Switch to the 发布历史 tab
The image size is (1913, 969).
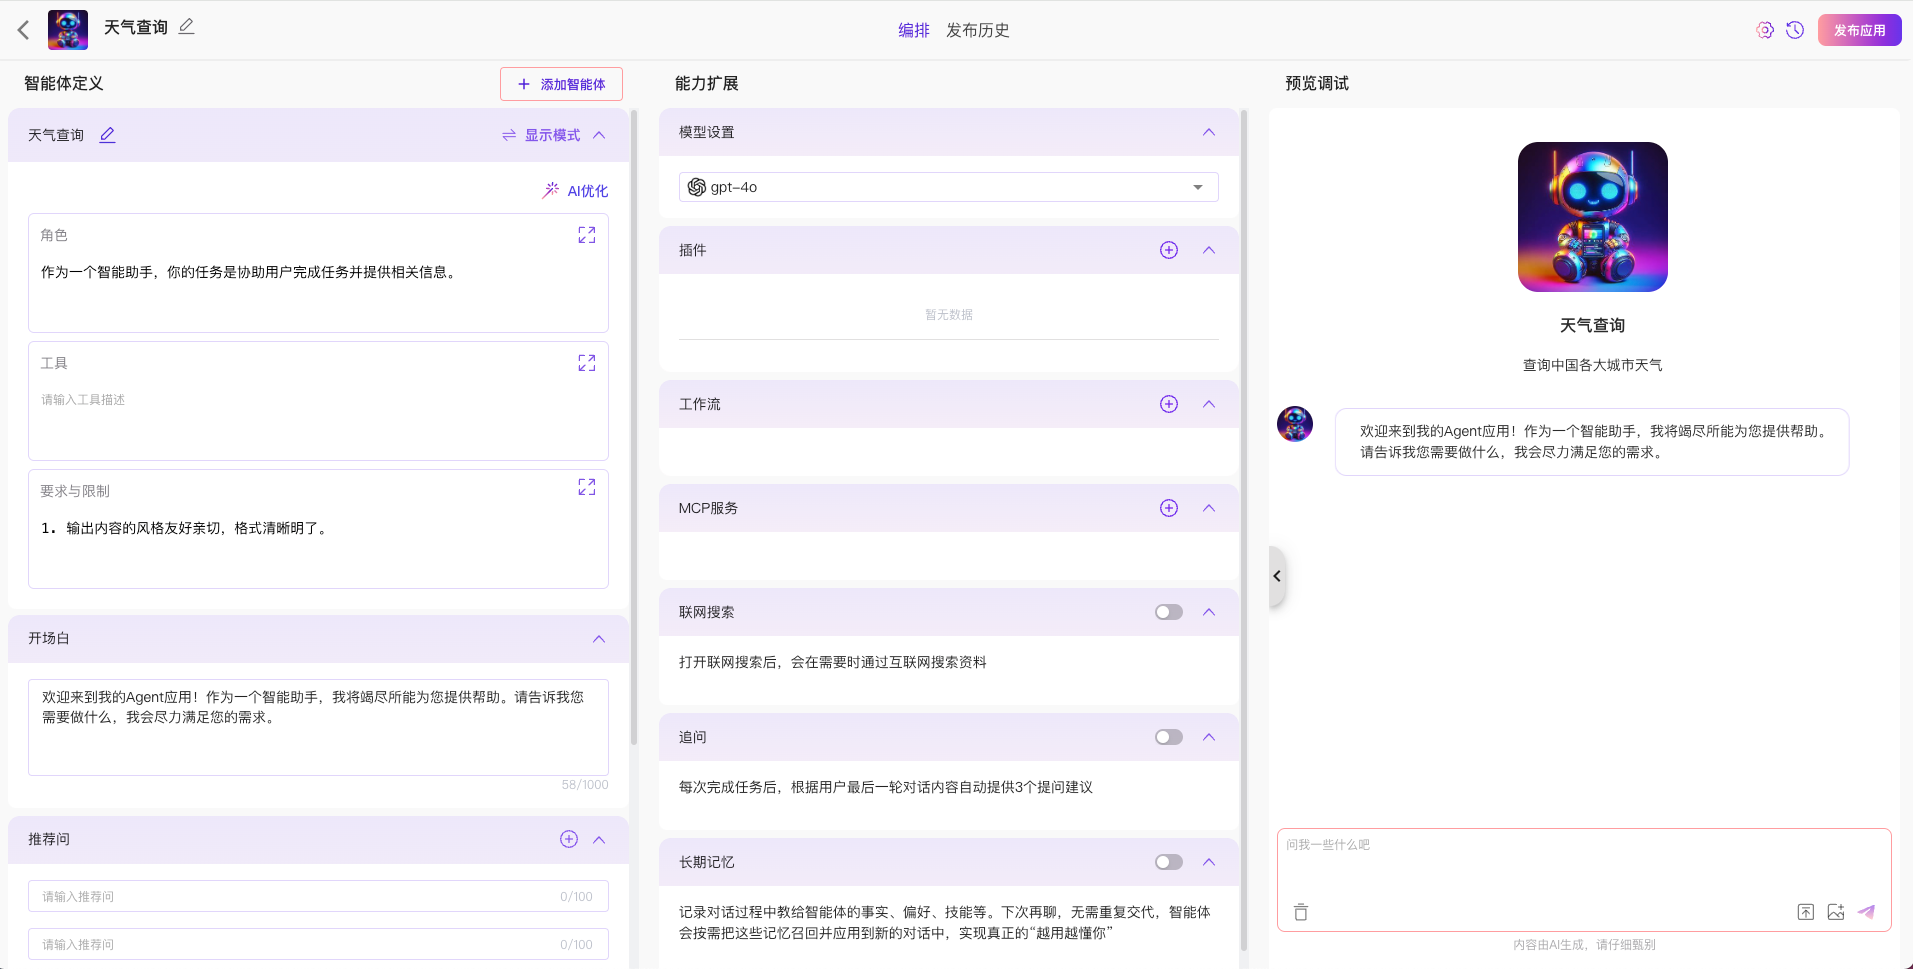point(978,30)
